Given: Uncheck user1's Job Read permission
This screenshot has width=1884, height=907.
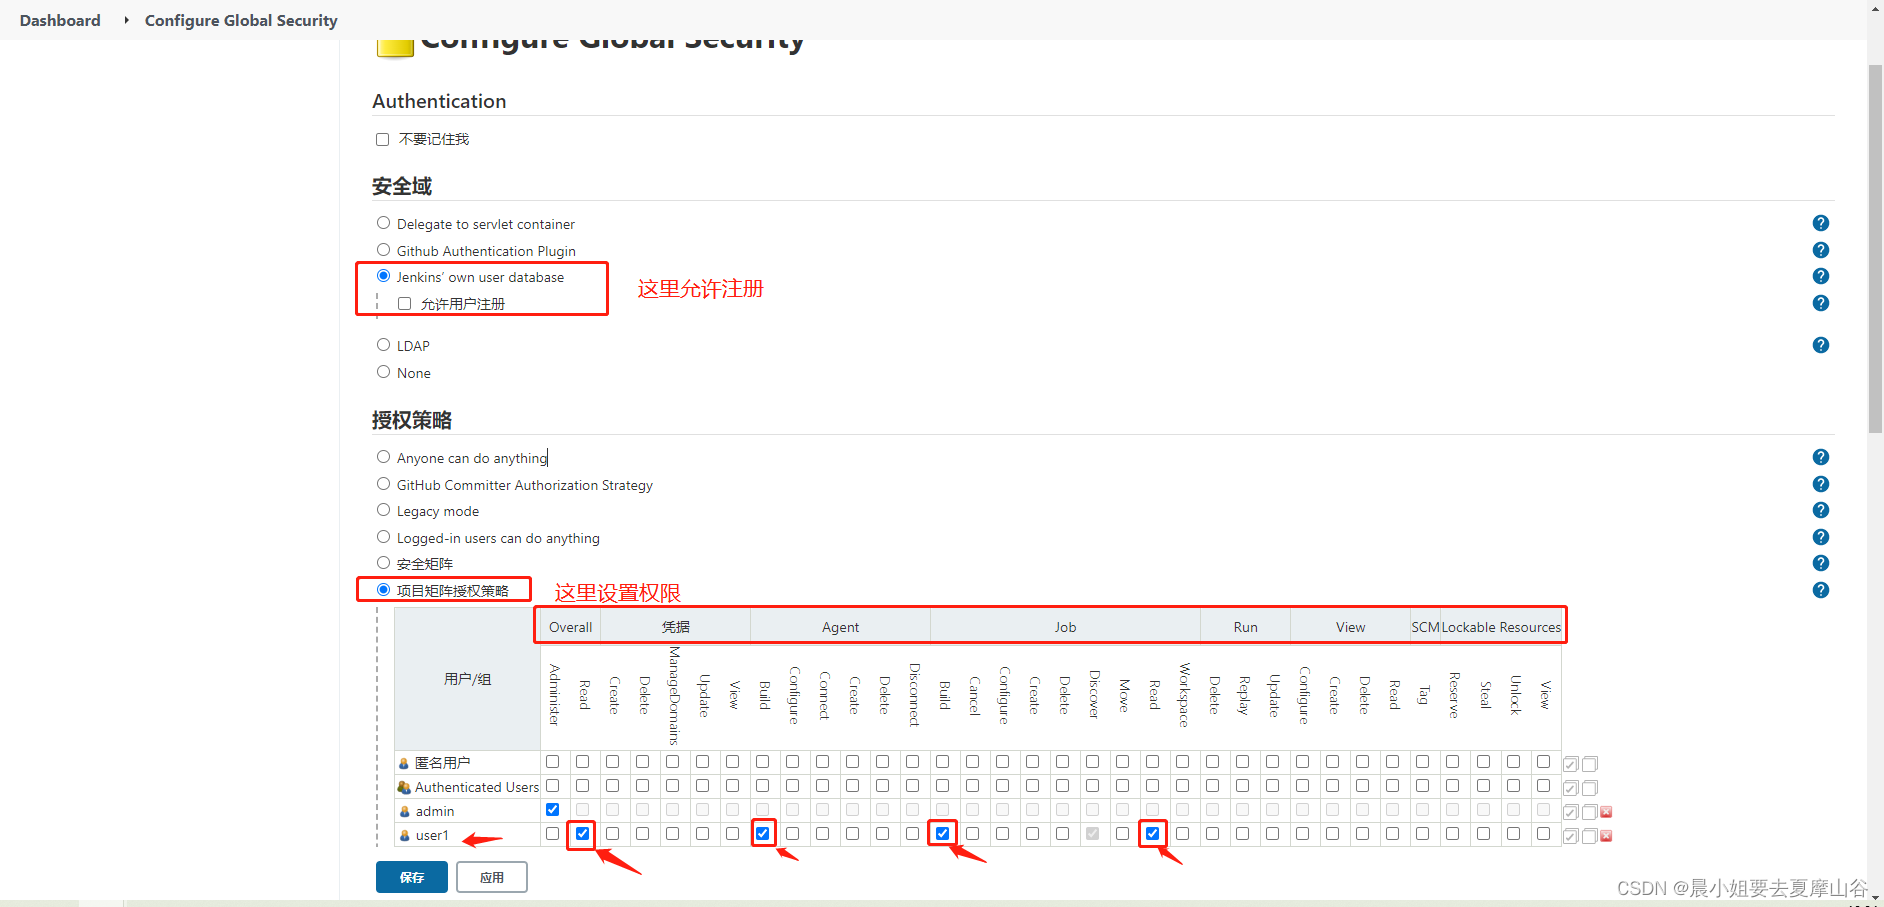Looking at the screenshot, I should coord(1152,834).
